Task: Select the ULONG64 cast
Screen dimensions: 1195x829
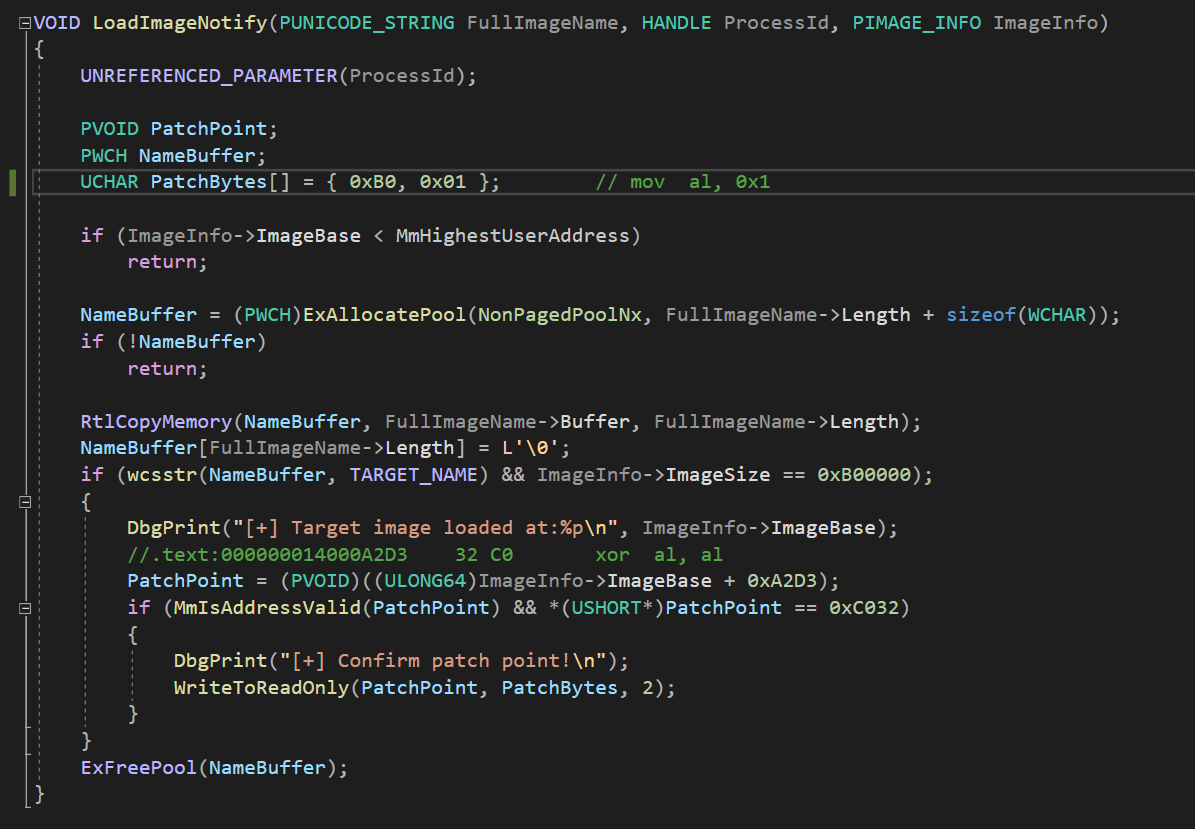Action: tap(425, 581)
